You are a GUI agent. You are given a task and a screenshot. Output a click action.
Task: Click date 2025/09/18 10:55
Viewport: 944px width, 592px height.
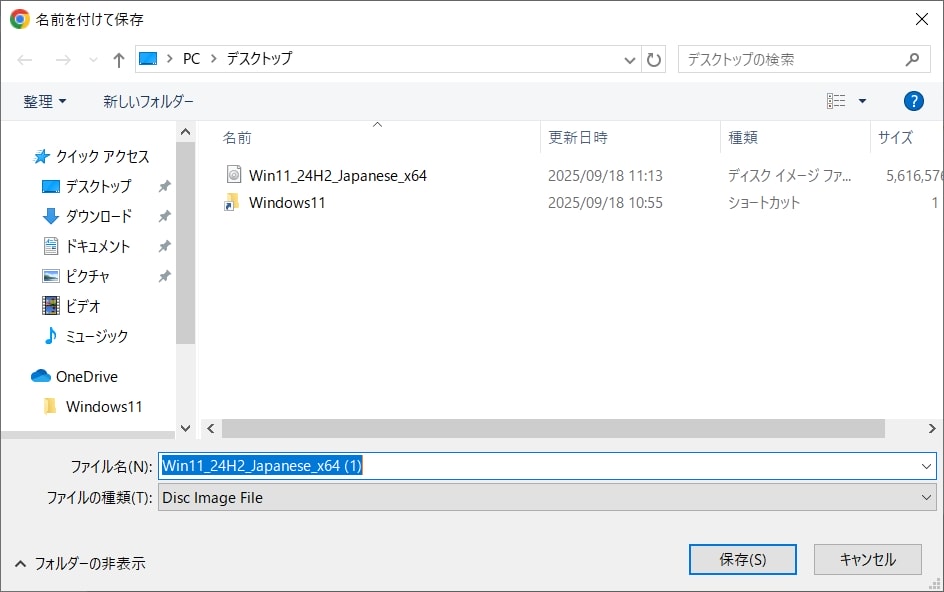[605, 203]
